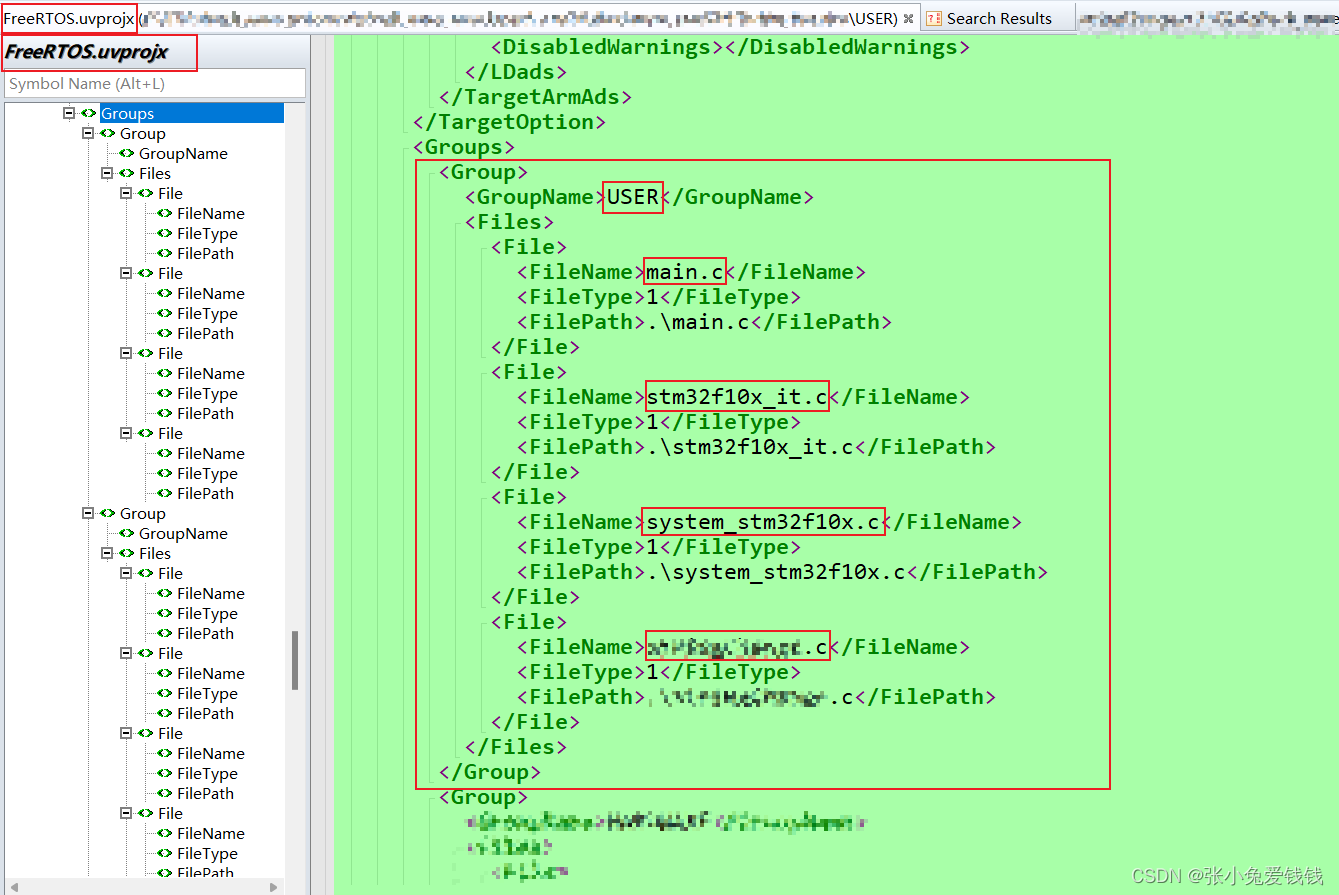Click the </Files> closing tag line
The image size is (1339, 895).
[x=516, y=747]
